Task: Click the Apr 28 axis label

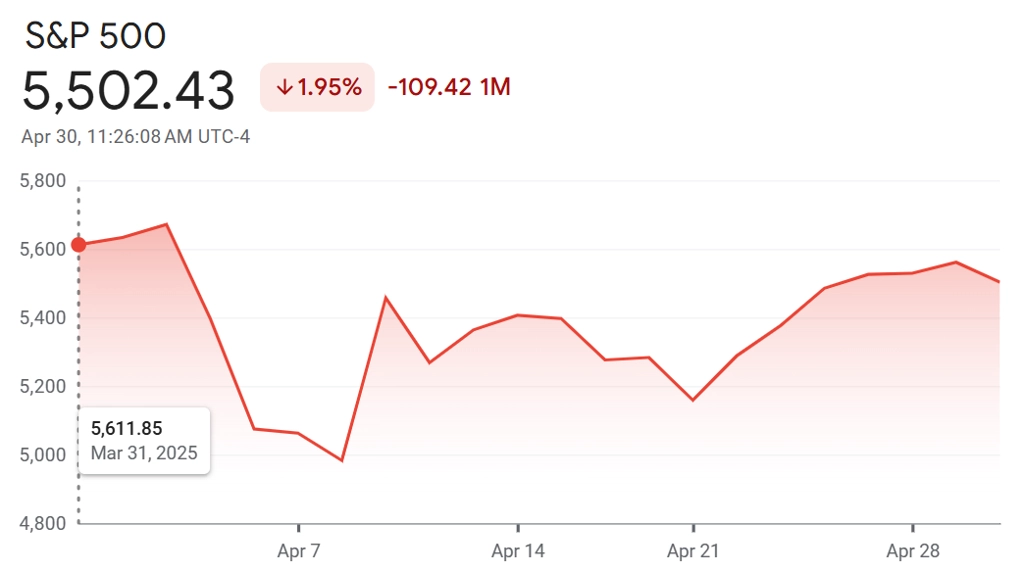Action: click(x=913, y=551)
